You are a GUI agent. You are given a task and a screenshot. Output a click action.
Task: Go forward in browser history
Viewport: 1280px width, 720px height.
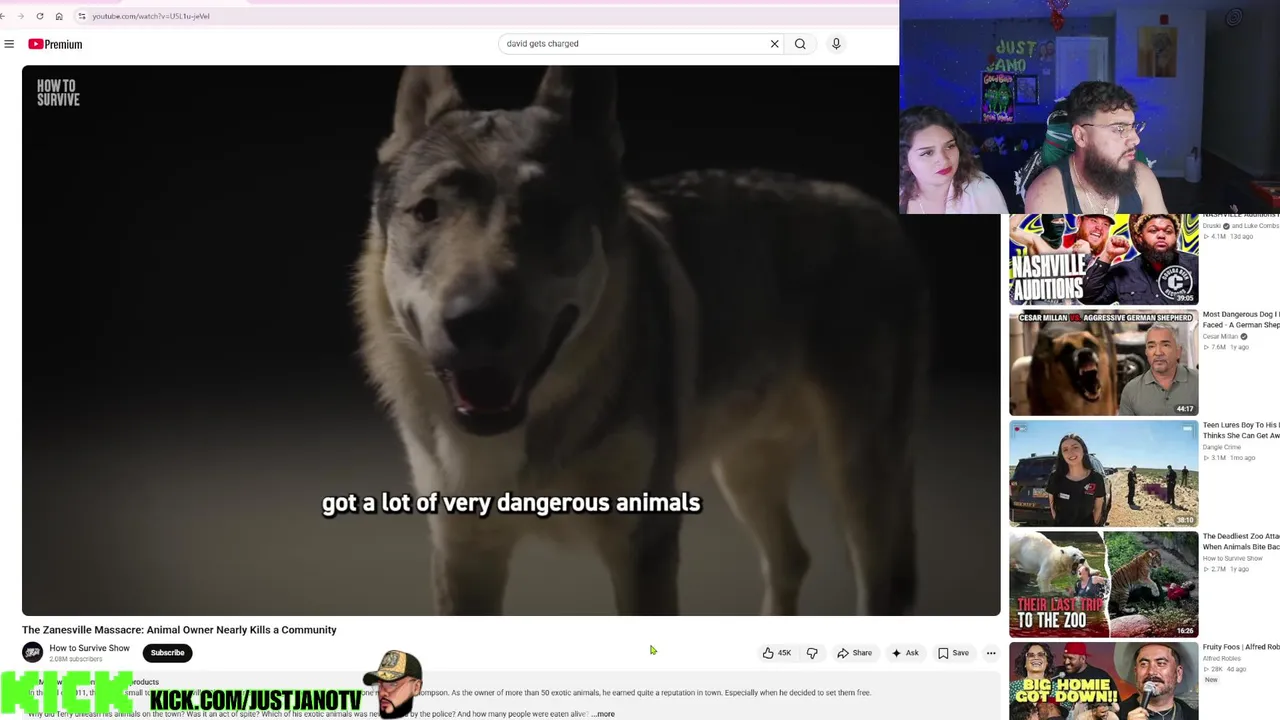[20, 16]
